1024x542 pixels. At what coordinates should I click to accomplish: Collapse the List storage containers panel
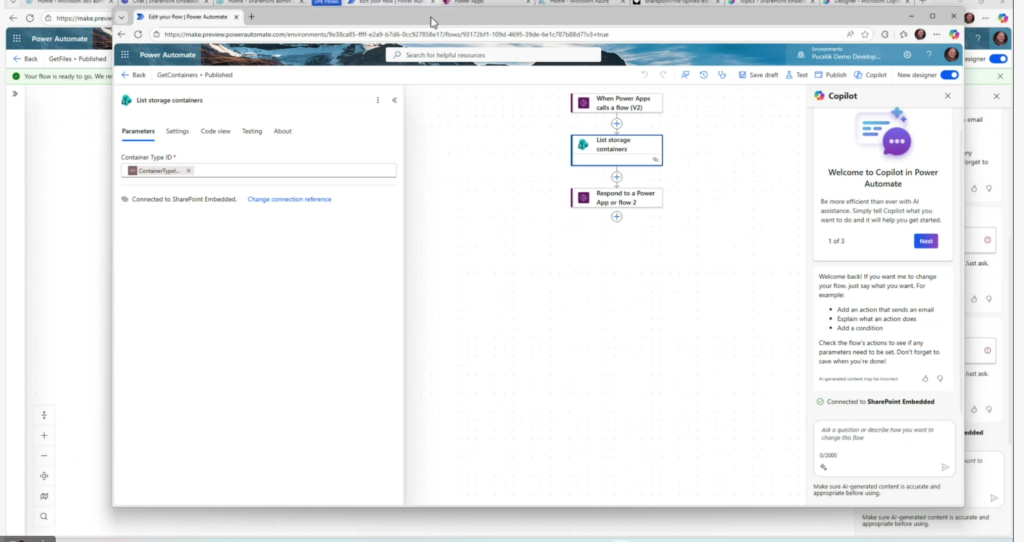pos(394,100)
